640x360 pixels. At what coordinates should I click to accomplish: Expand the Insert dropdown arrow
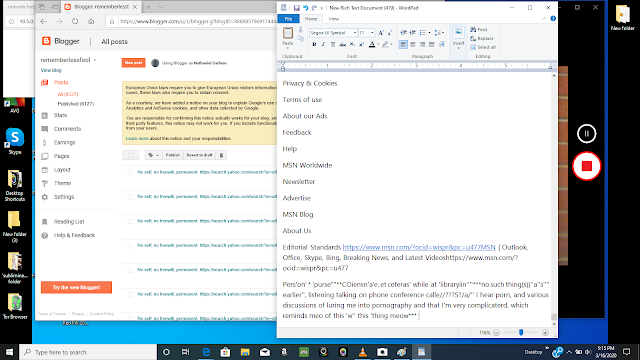[458, 48]
